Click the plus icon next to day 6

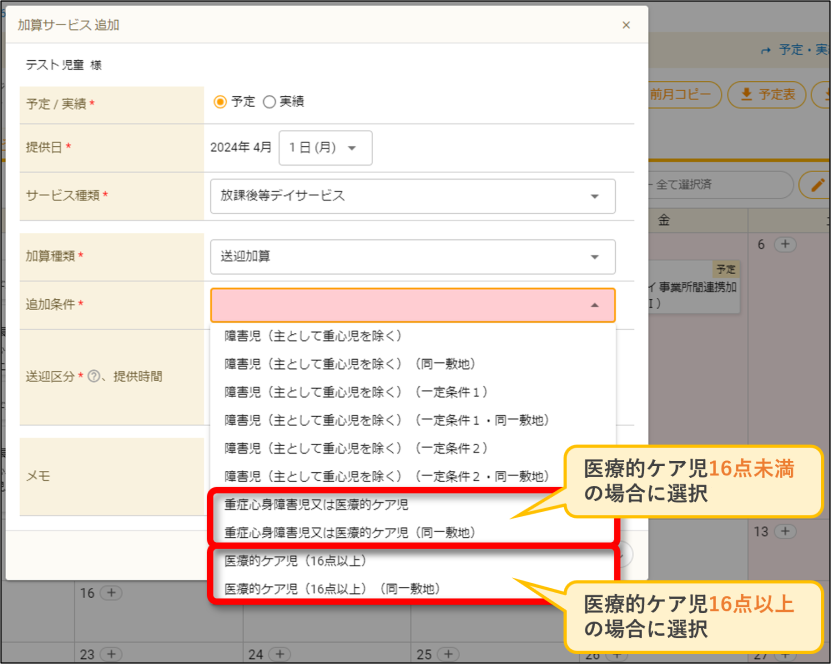(785, 244)
